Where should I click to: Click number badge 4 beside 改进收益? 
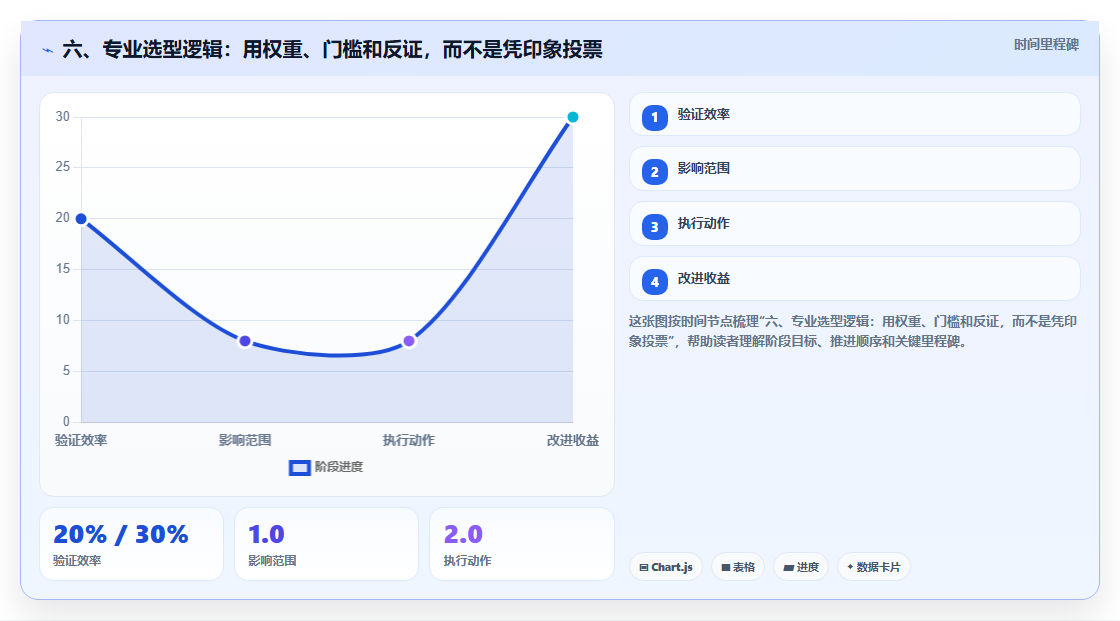pyautogui.click(x=654, y=282)
